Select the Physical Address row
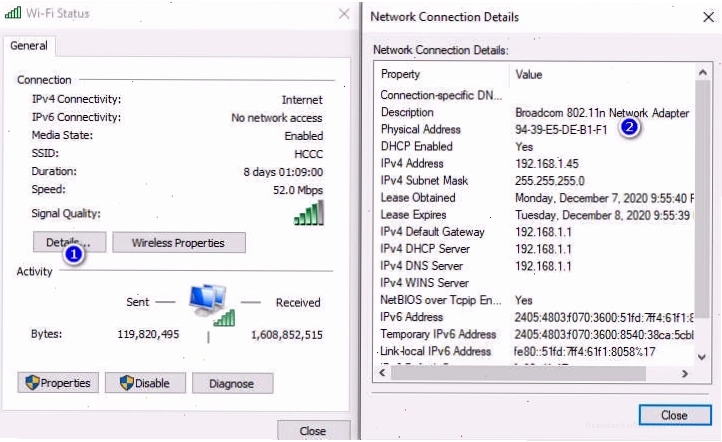The width and height of the screenshot is (722, 442). pyautogui.click(x=534, y=129)
